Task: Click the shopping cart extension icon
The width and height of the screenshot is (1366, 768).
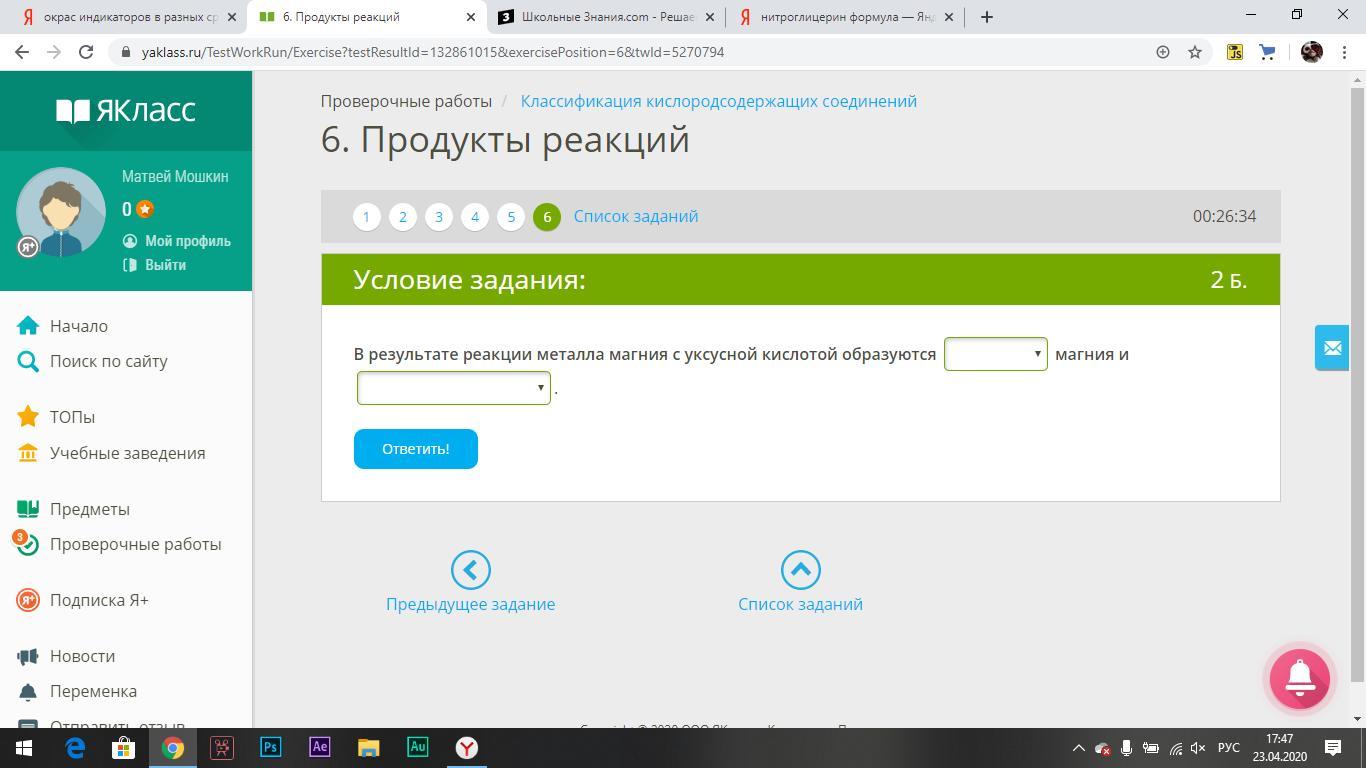Action: click(x=1267, y=52)
